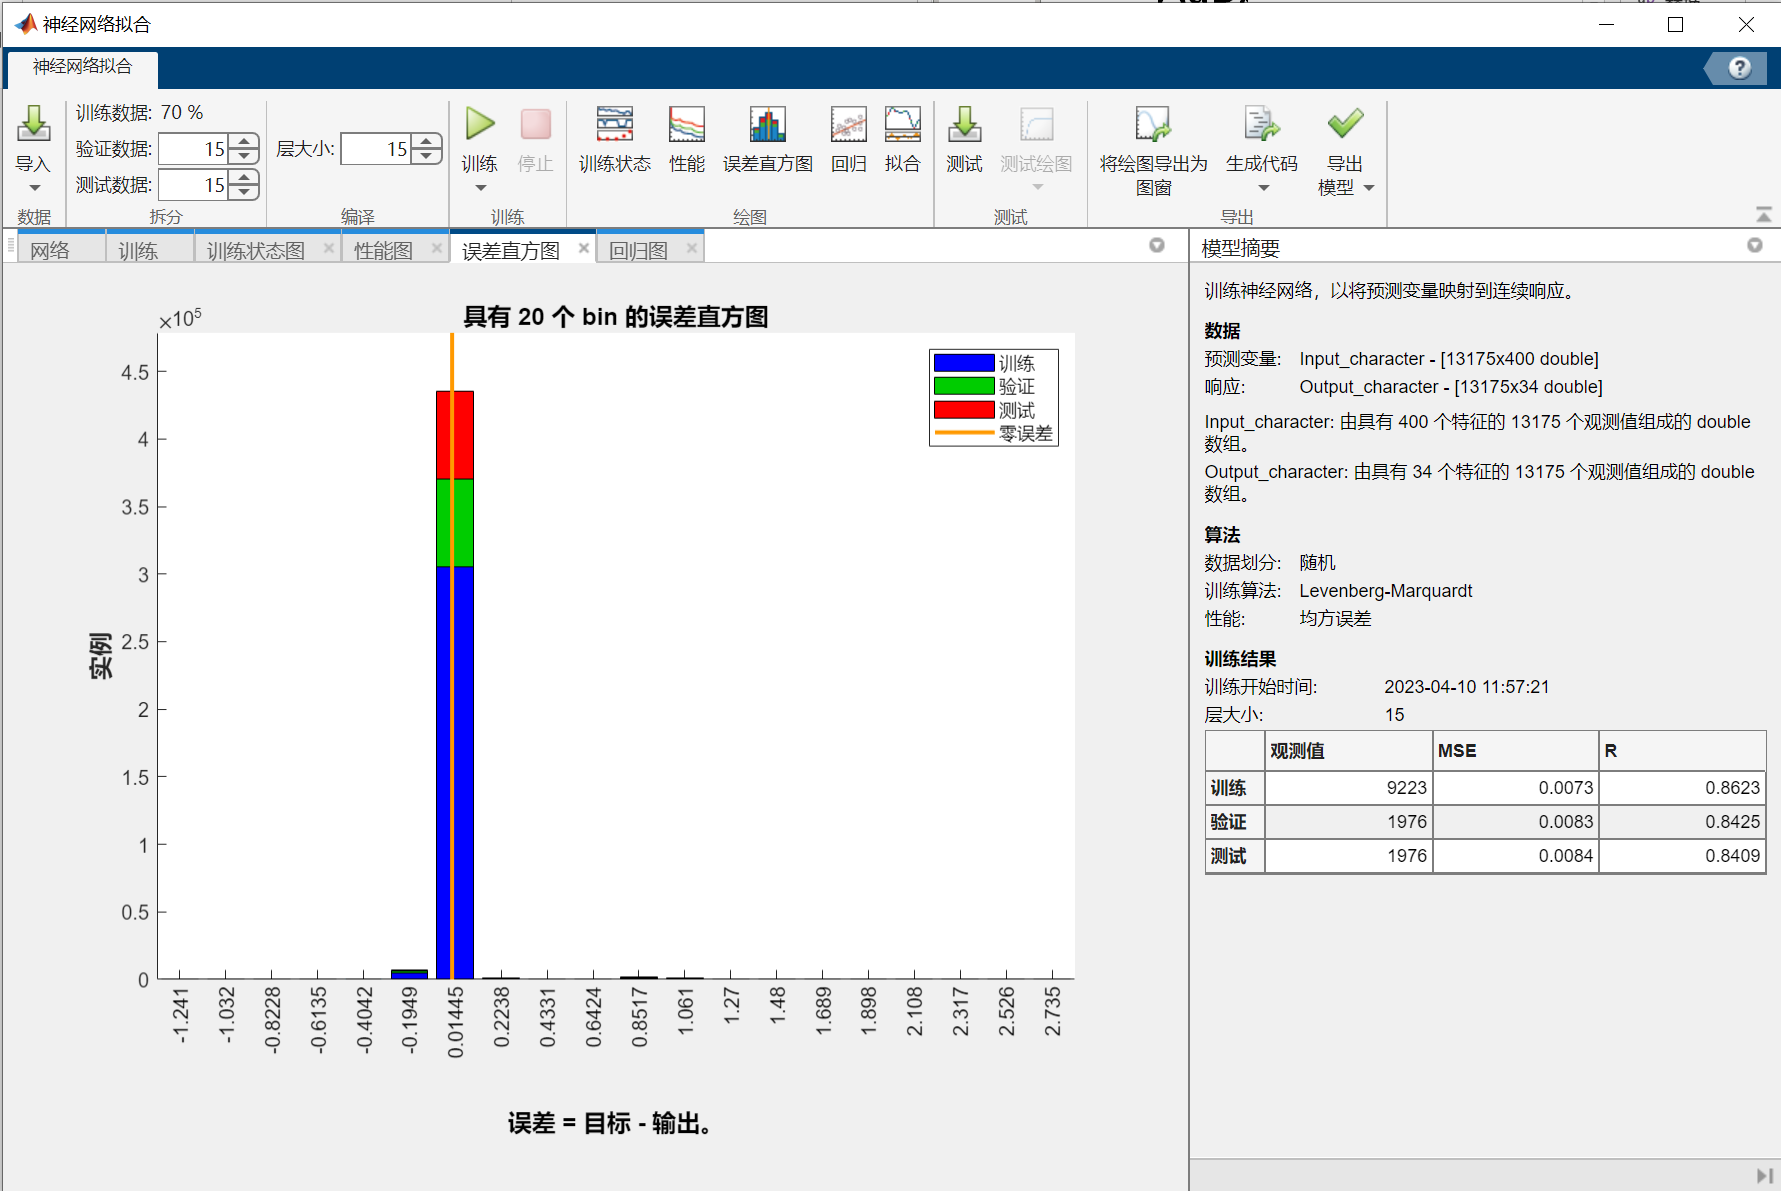Click 将绘图导出为图窗 icon

(1153, 124)
